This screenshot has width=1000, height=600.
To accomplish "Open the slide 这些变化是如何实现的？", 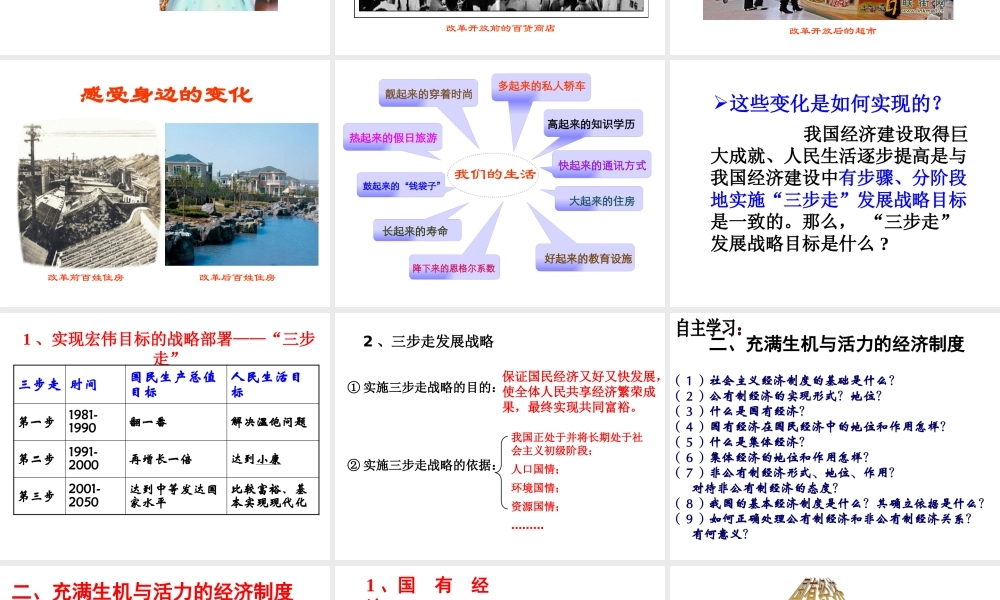I will click(x=835, y=183).
